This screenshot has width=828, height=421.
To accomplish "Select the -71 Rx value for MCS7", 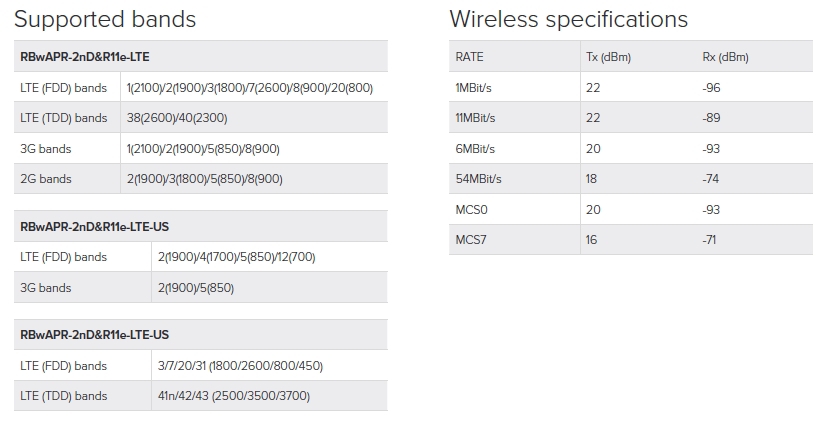I will click(710, 240).
